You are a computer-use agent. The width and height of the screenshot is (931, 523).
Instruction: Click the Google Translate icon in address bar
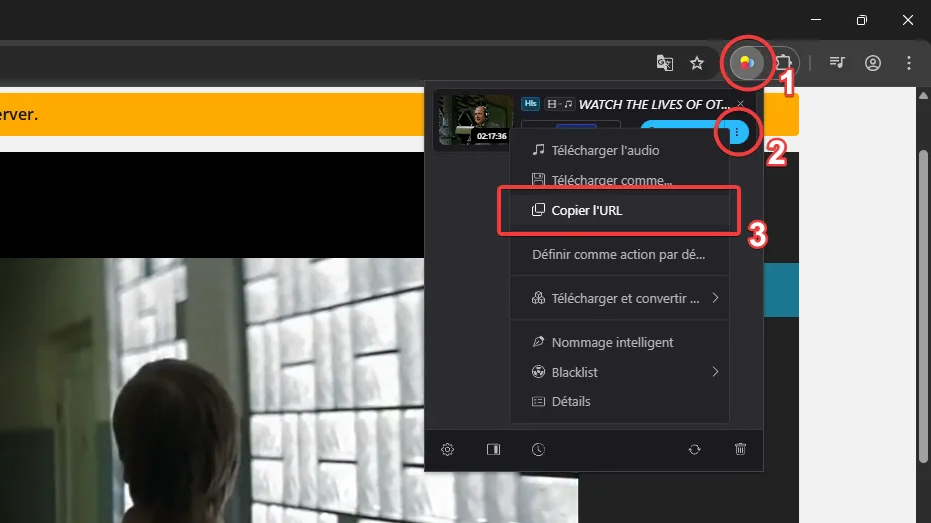pyautogui.click(x=664, y=63)
